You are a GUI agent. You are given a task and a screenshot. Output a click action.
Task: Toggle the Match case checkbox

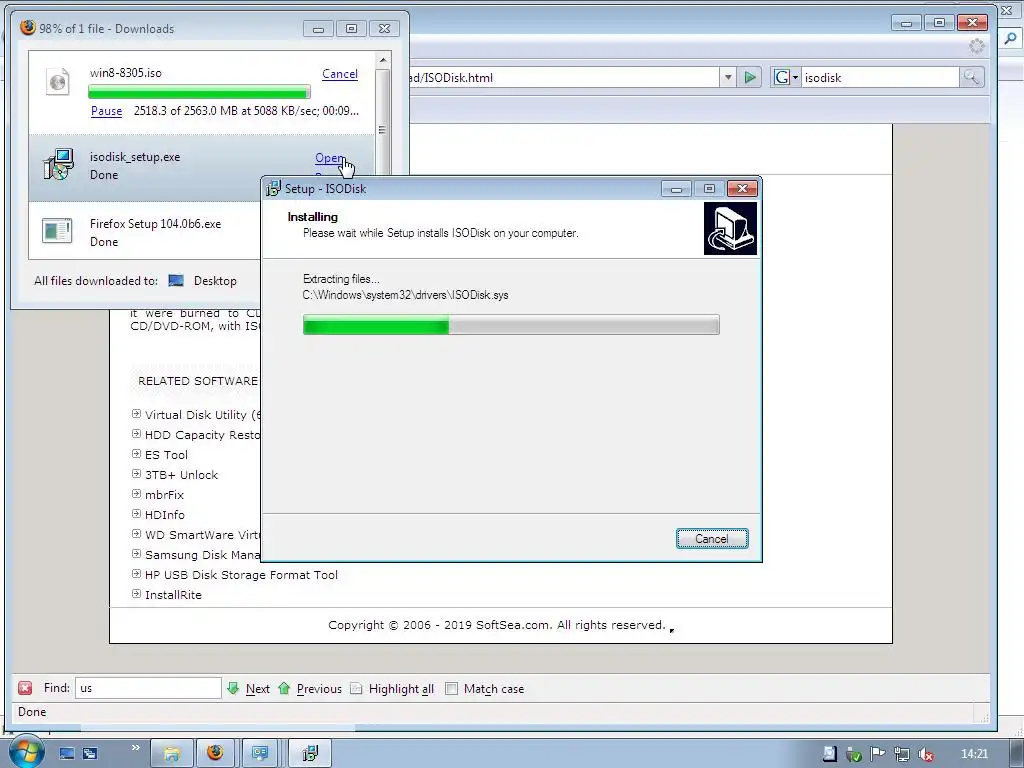pyautogui.click(x=451, y=688)
